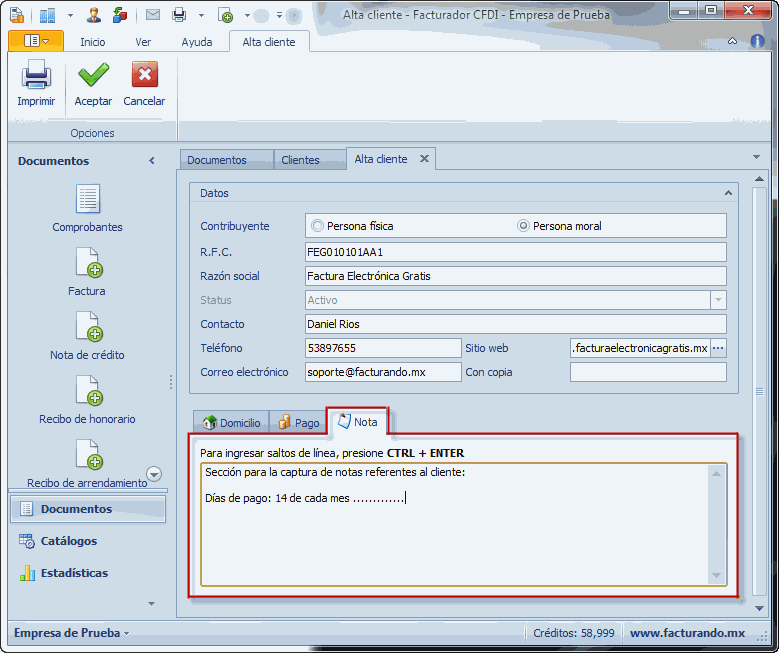779x653 pixels.
Task: Create a new Factura document
Action: pos(88,263)
